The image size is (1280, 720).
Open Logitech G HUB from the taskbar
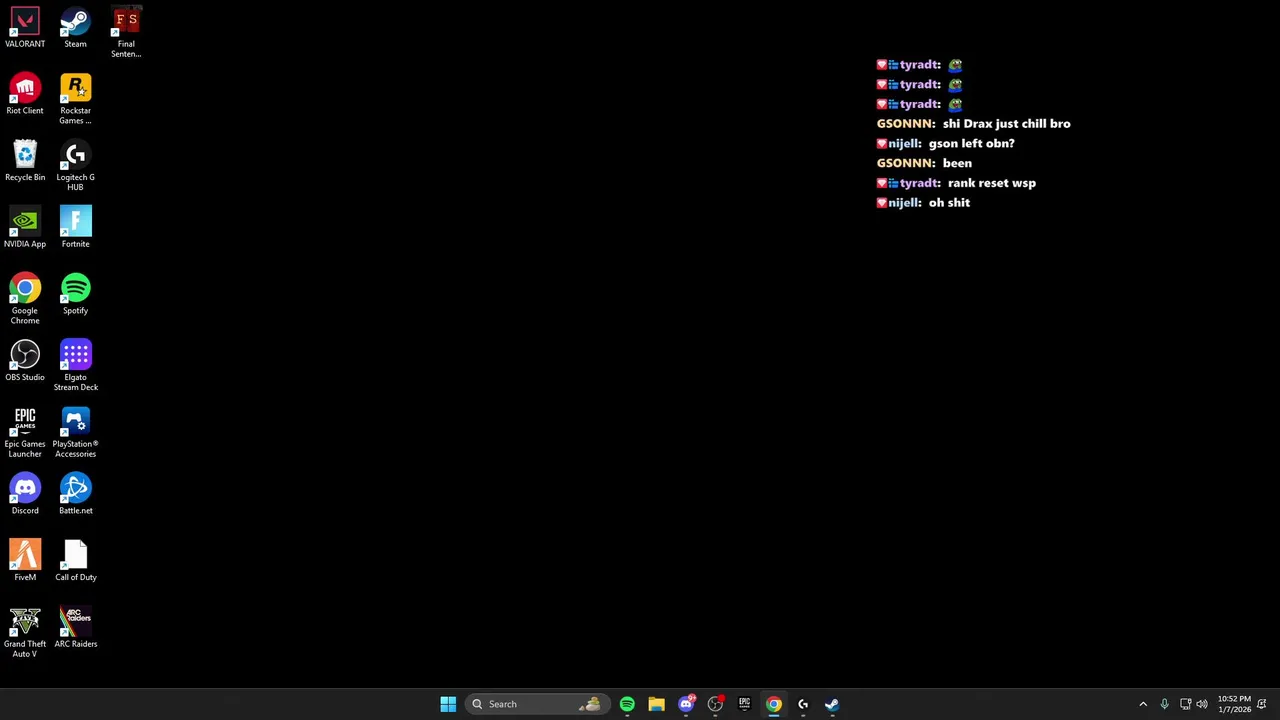802,704
